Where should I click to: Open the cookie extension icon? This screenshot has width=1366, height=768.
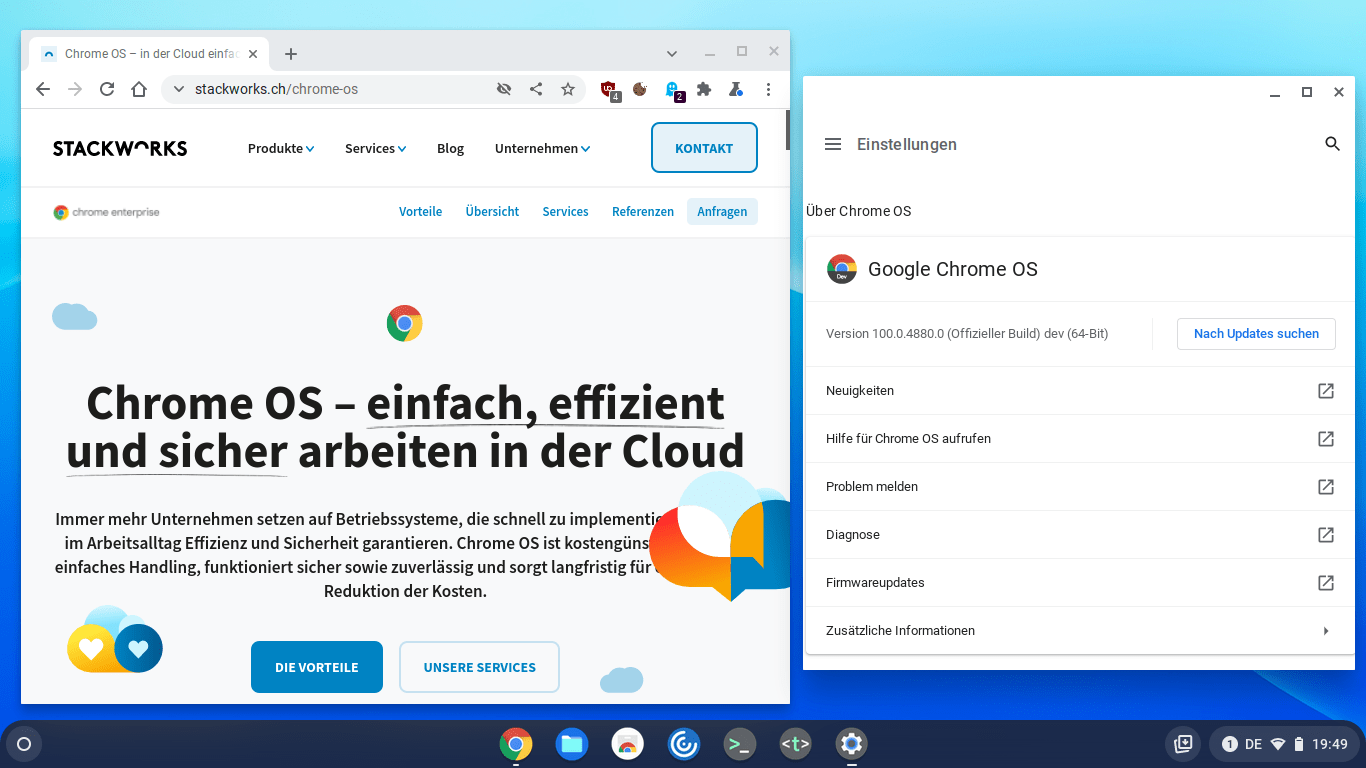(640, 89)
